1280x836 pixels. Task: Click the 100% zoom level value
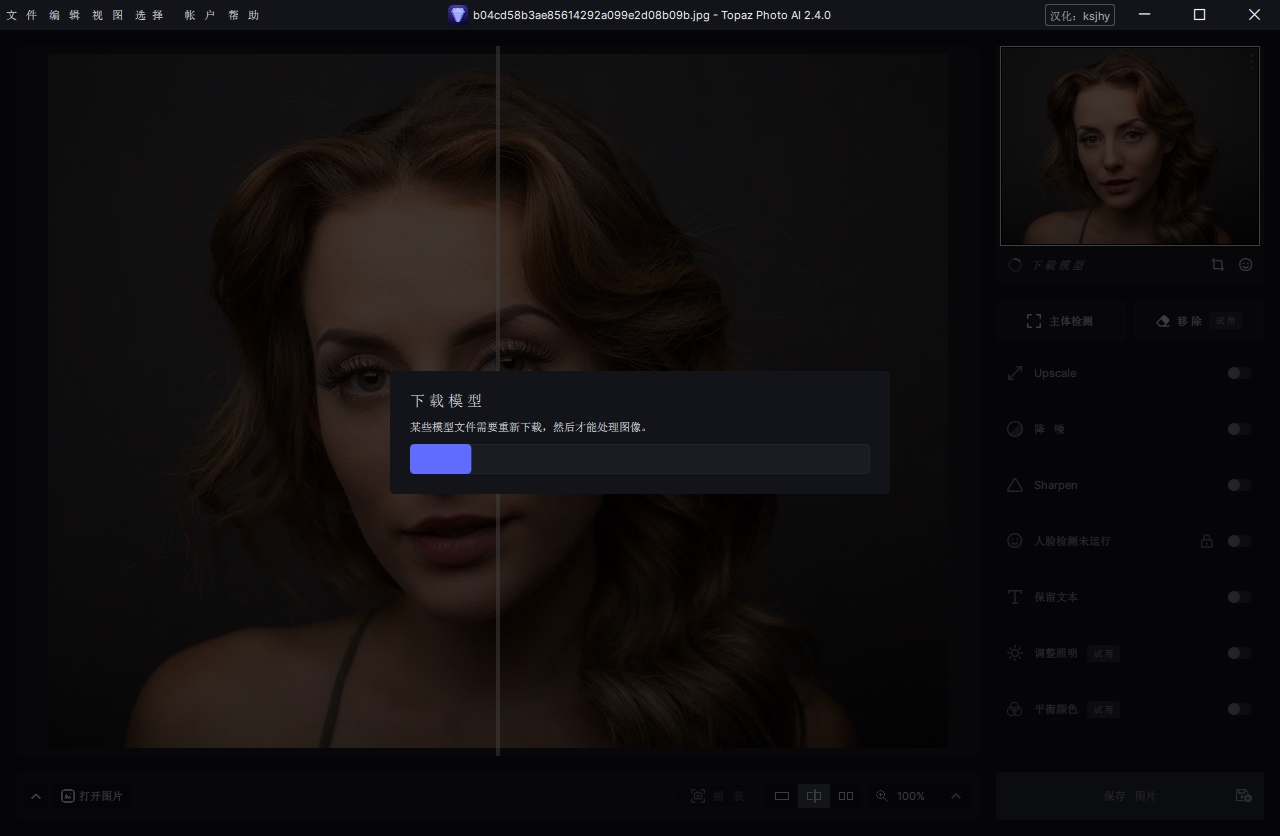point(911,796)
